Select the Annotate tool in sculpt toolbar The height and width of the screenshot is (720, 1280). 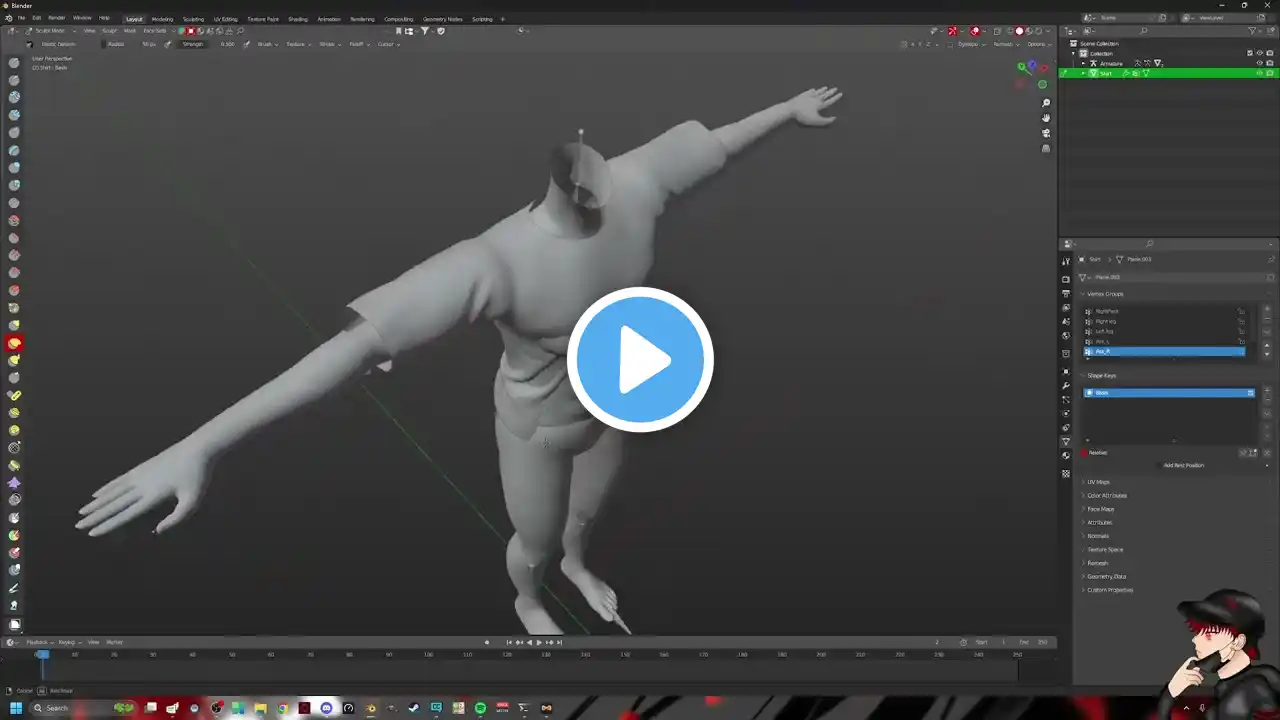(14, 588)
